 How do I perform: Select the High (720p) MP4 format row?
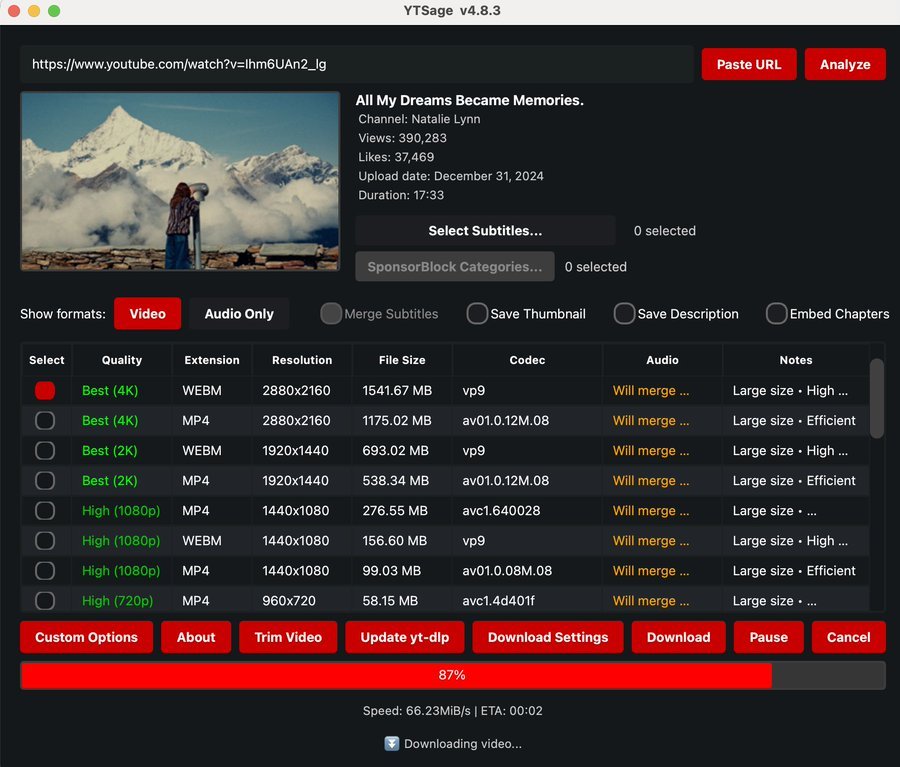pyautogui.click(x=45, y=600)
